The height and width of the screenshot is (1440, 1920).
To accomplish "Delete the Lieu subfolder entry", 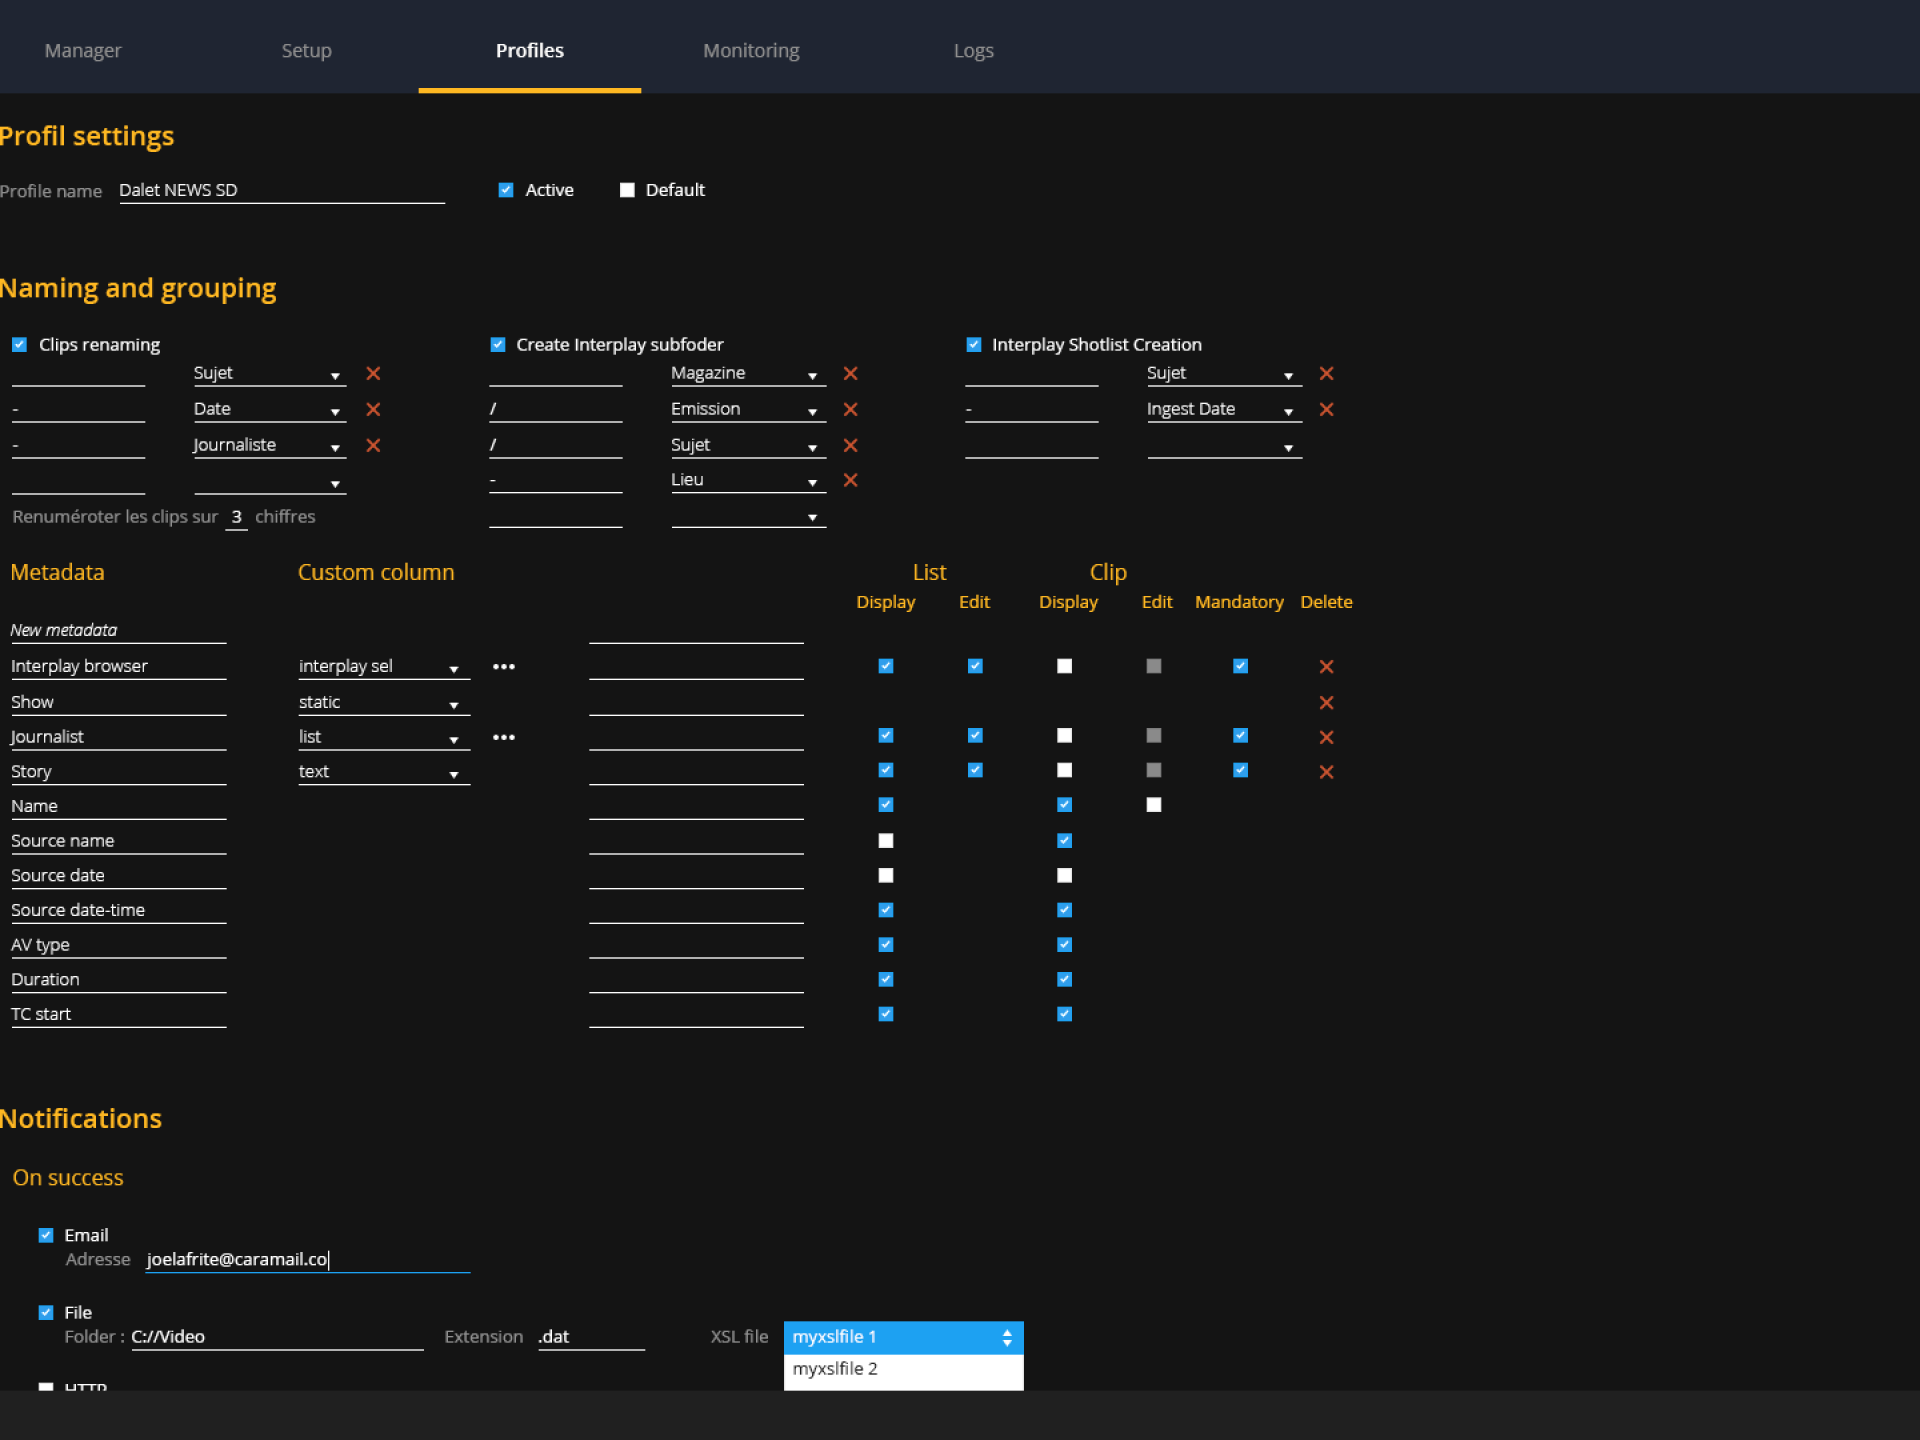I will [851, 480].
